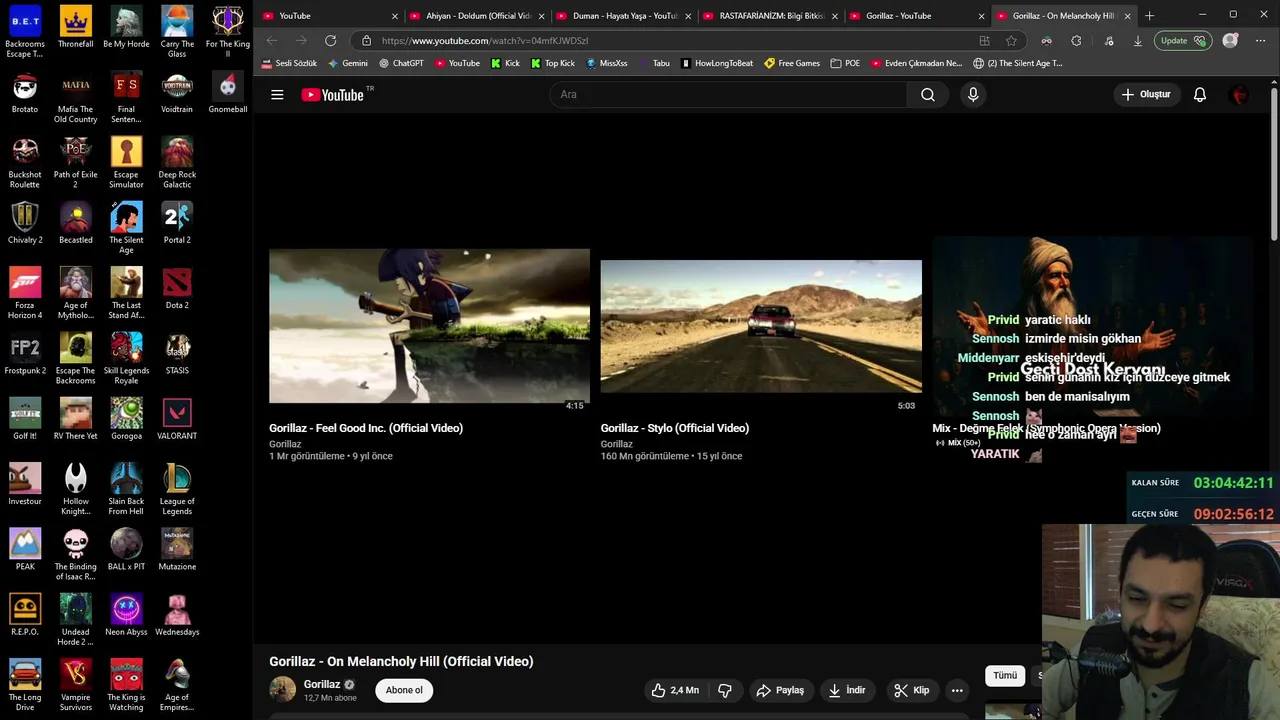Open Free Games bookmark
1280x720 pixels.
[792, 63]
